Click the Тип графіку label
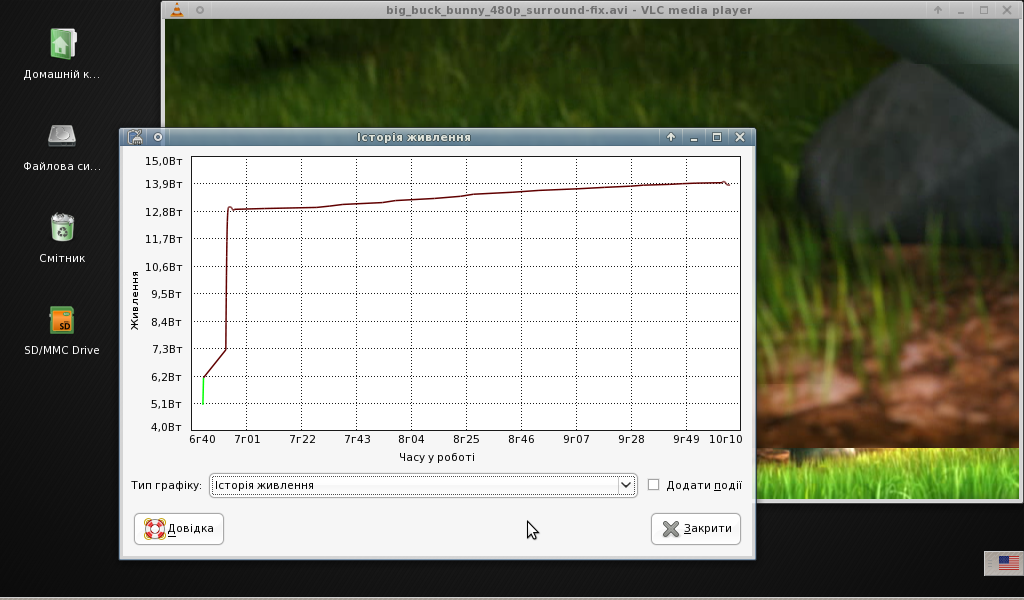 (167, 485)
